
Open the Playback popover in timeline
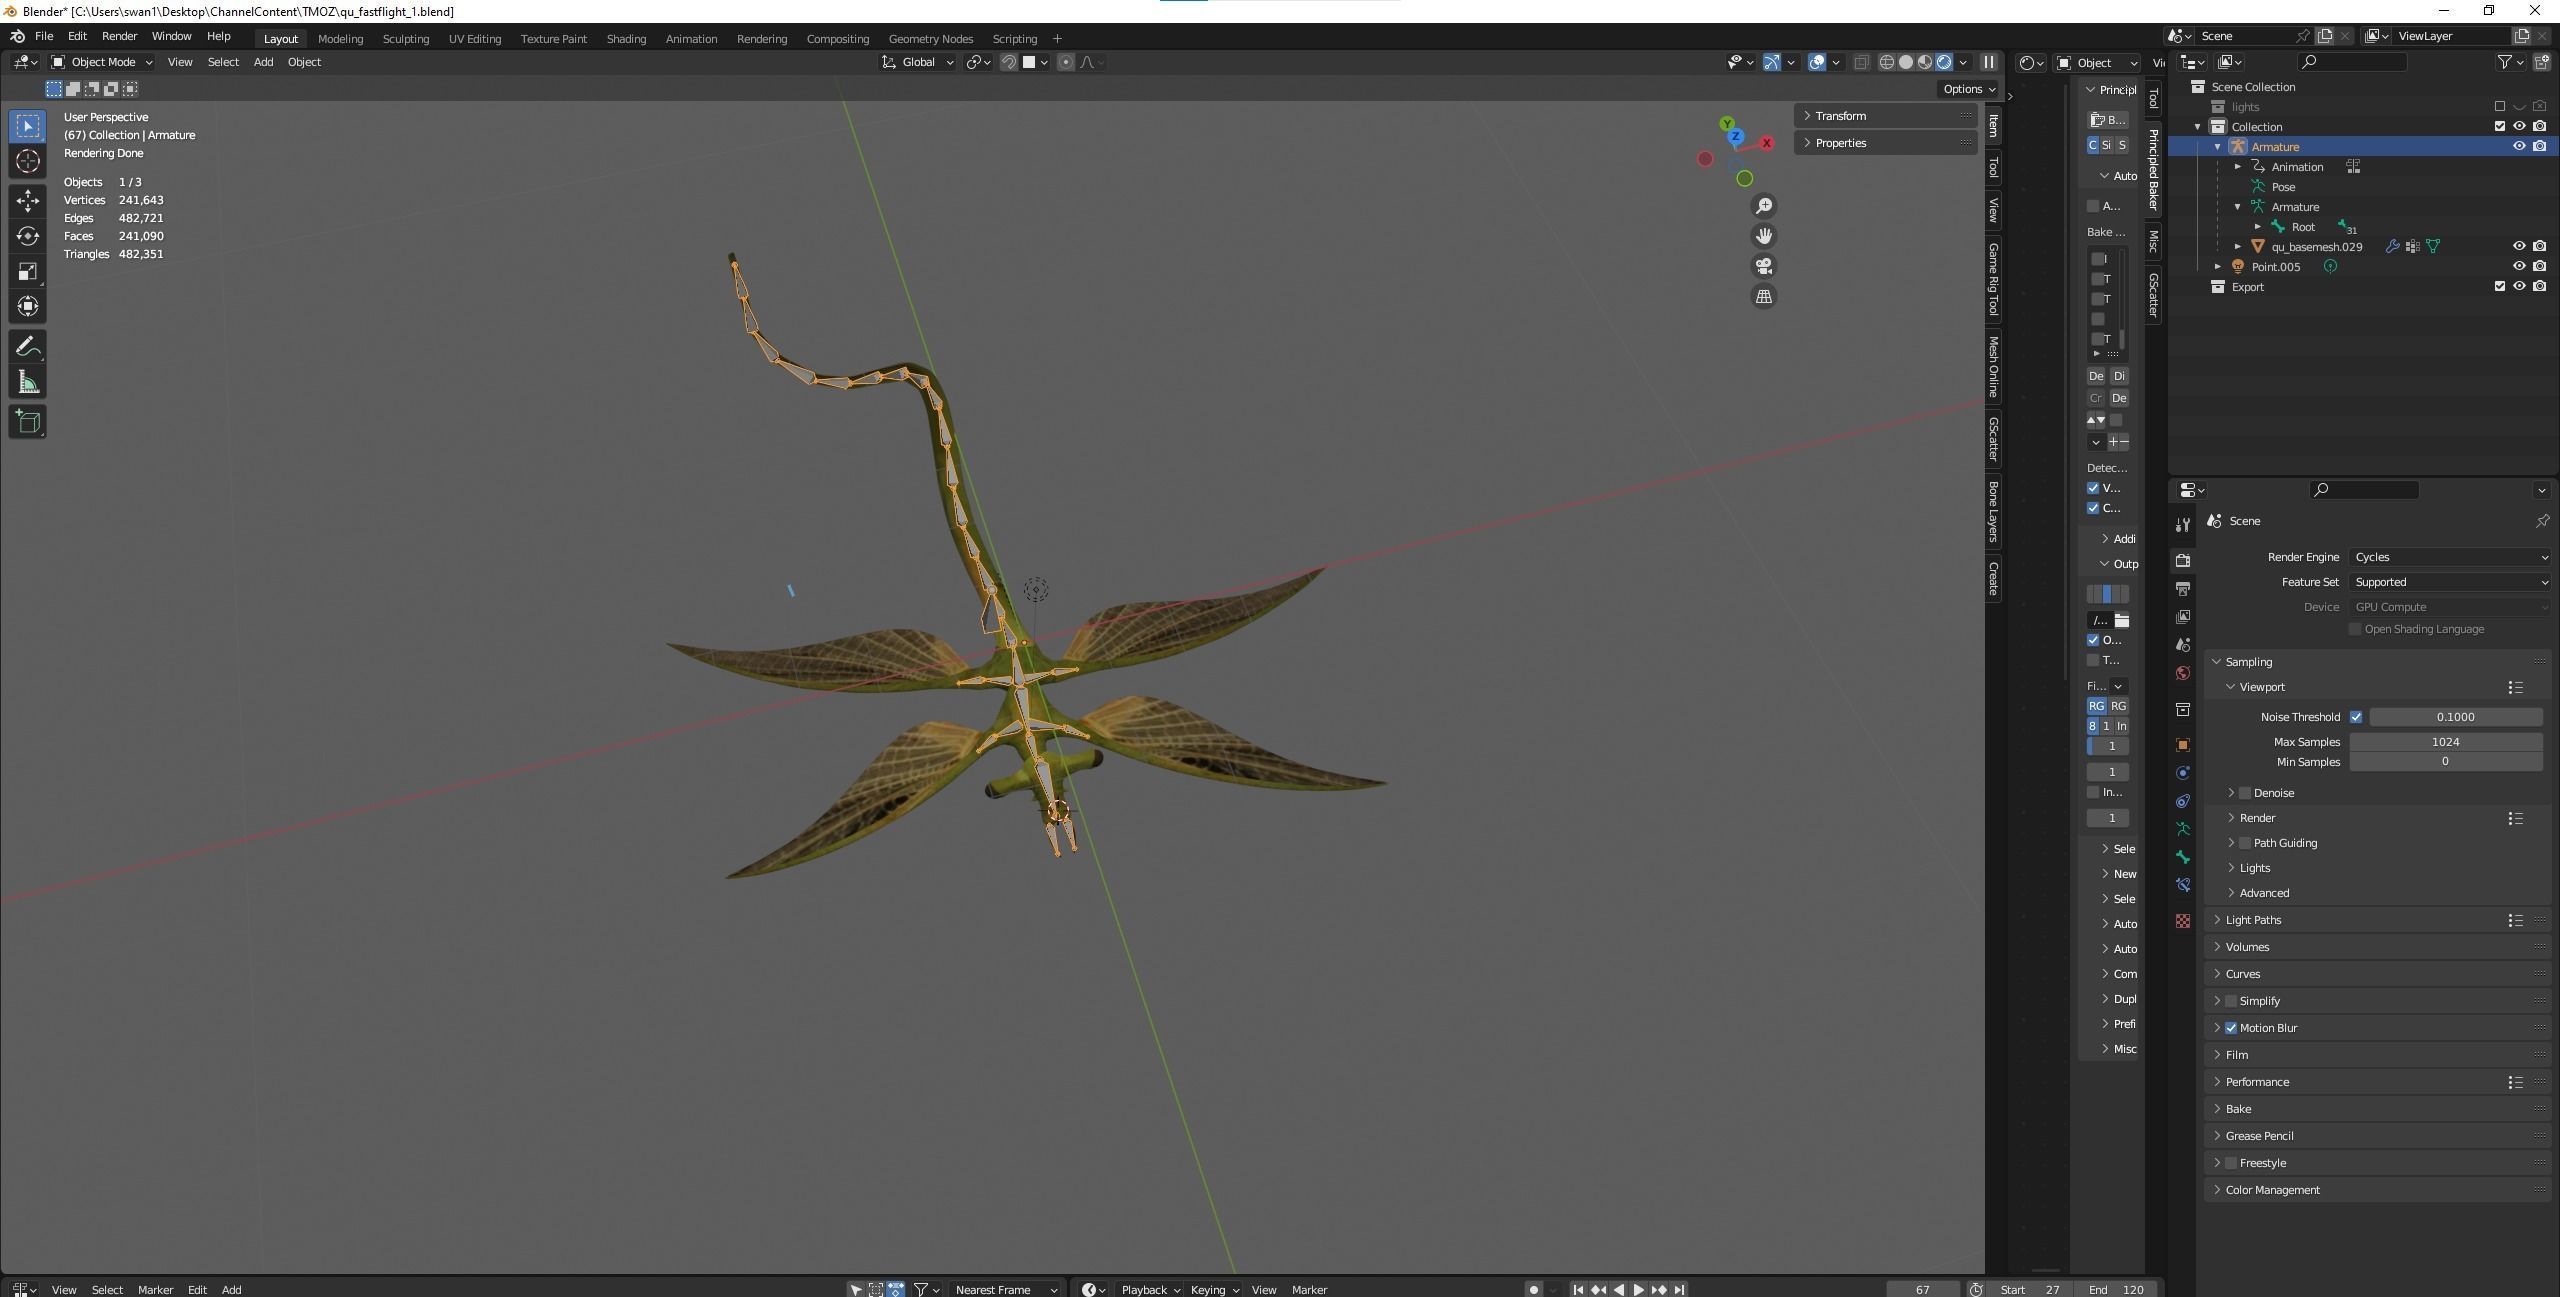pos(1150,1289)
